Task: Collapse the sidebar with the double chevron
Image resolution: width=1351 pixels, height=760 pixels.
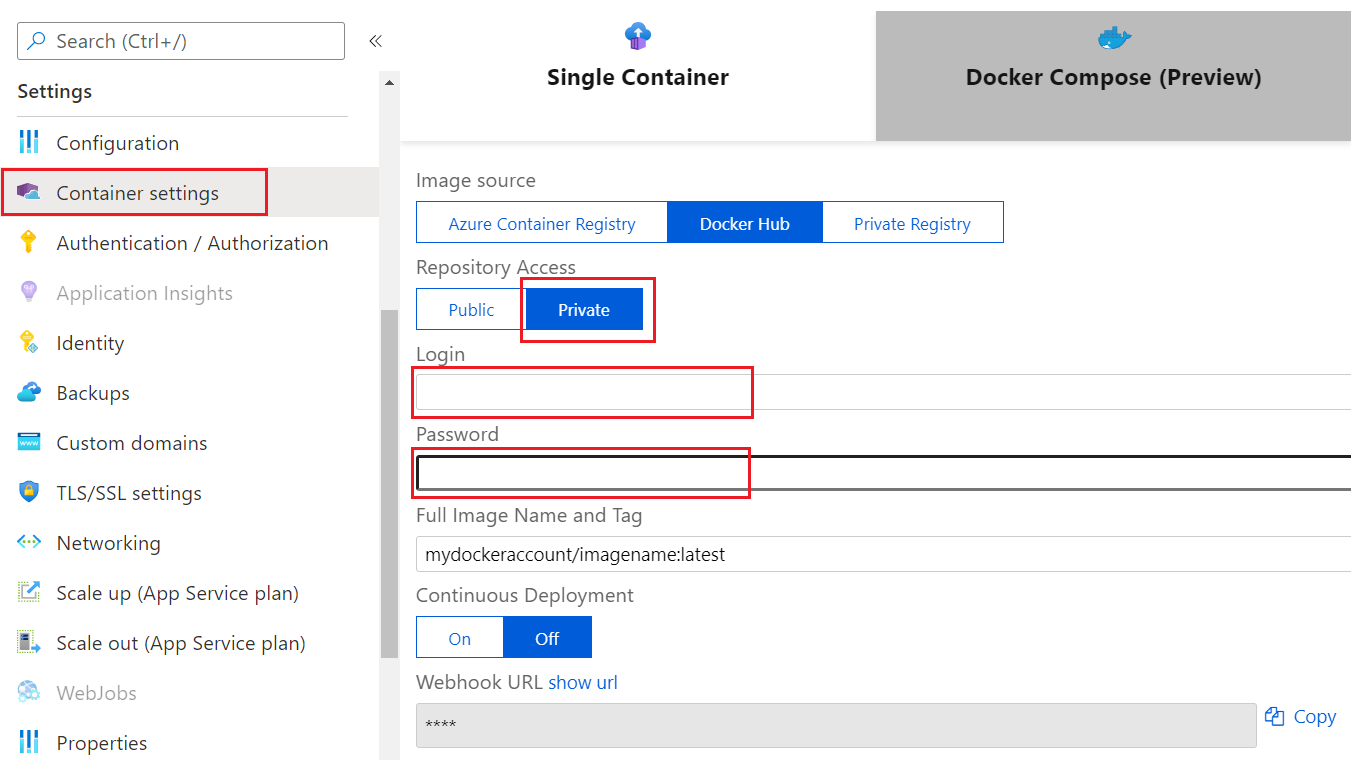Action: click(375, 41)
